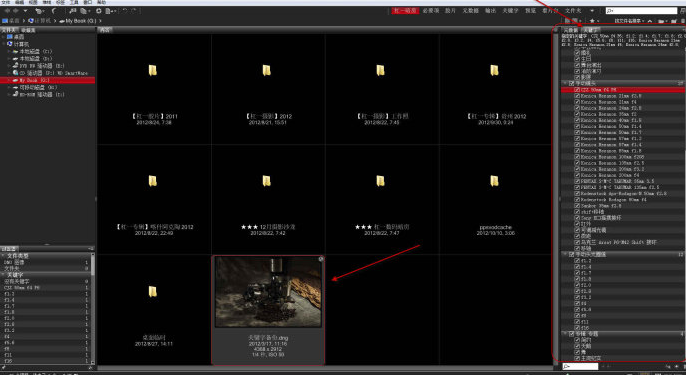
Task: Rotate counterclockwise using the toolbar icon
Action: pyautogui.click(x=124, y=11)
